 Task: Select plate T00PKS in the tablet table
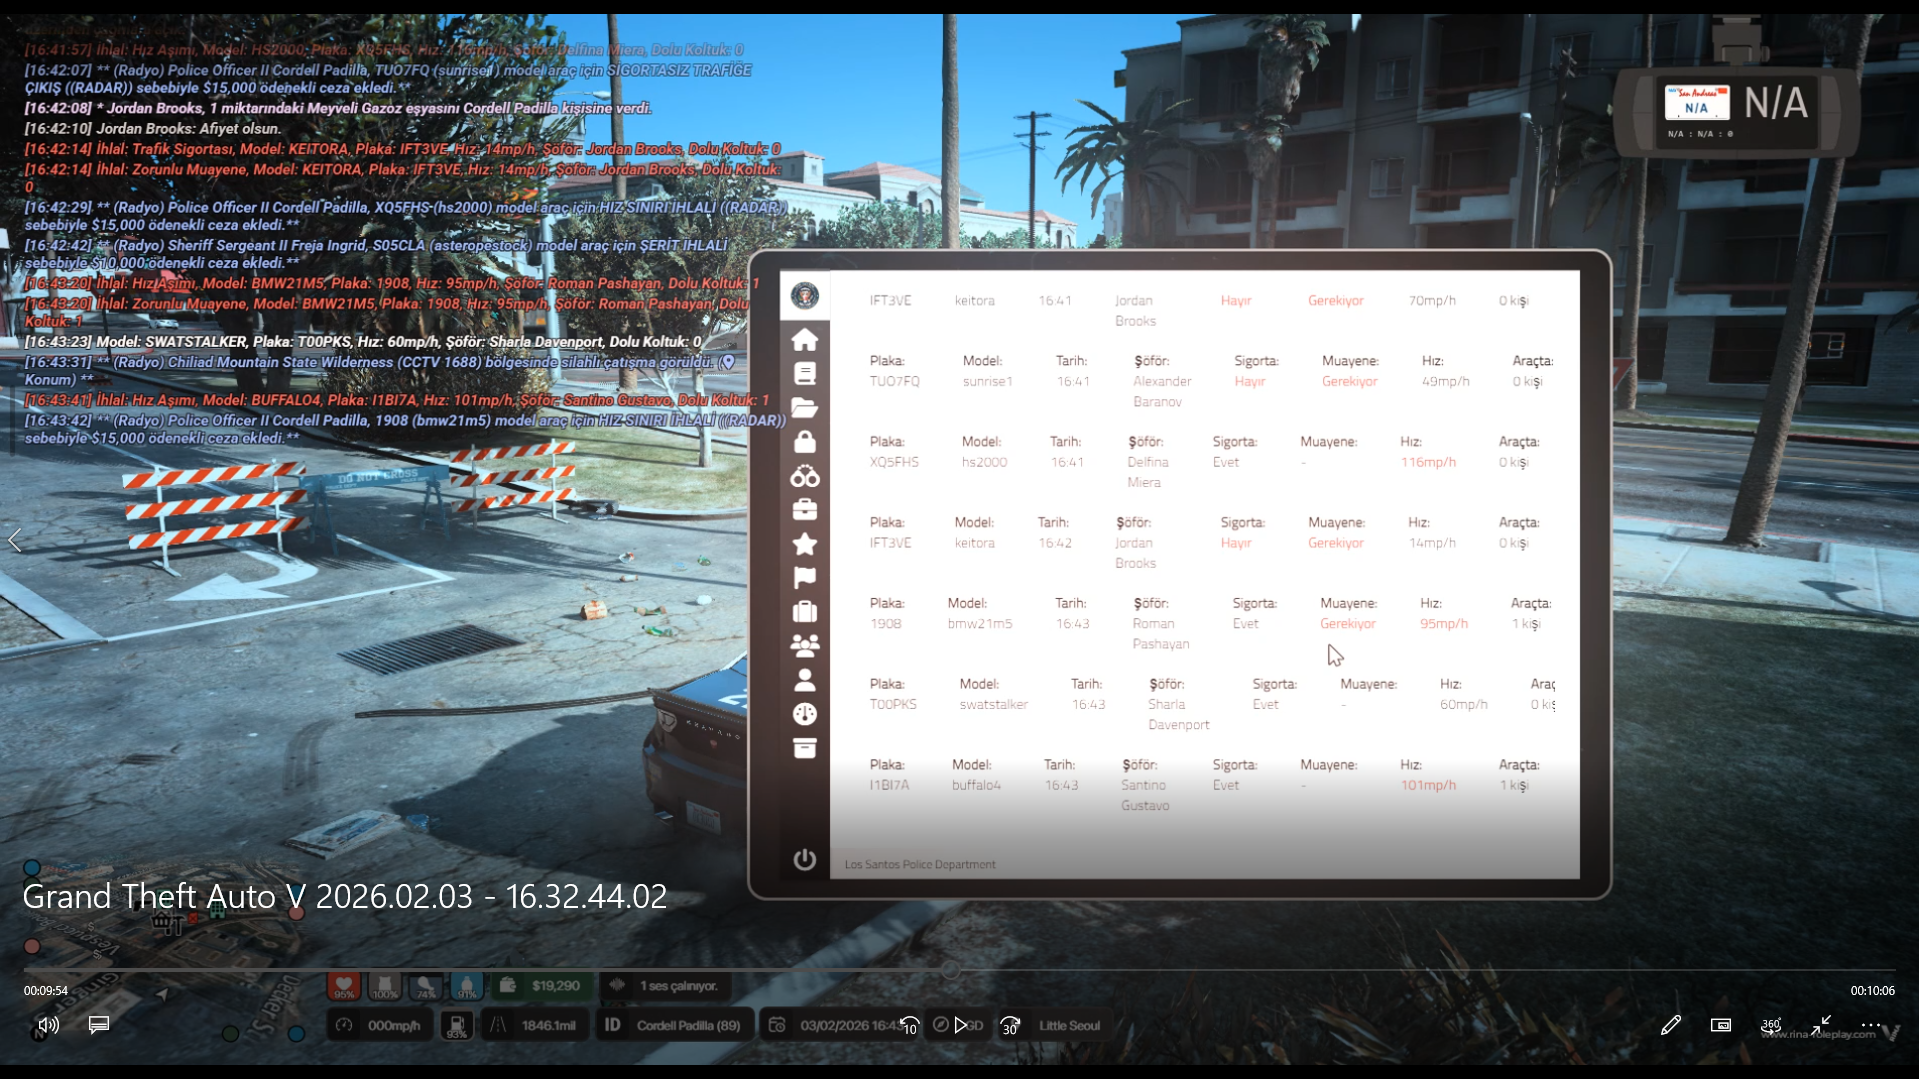point(893,705)
